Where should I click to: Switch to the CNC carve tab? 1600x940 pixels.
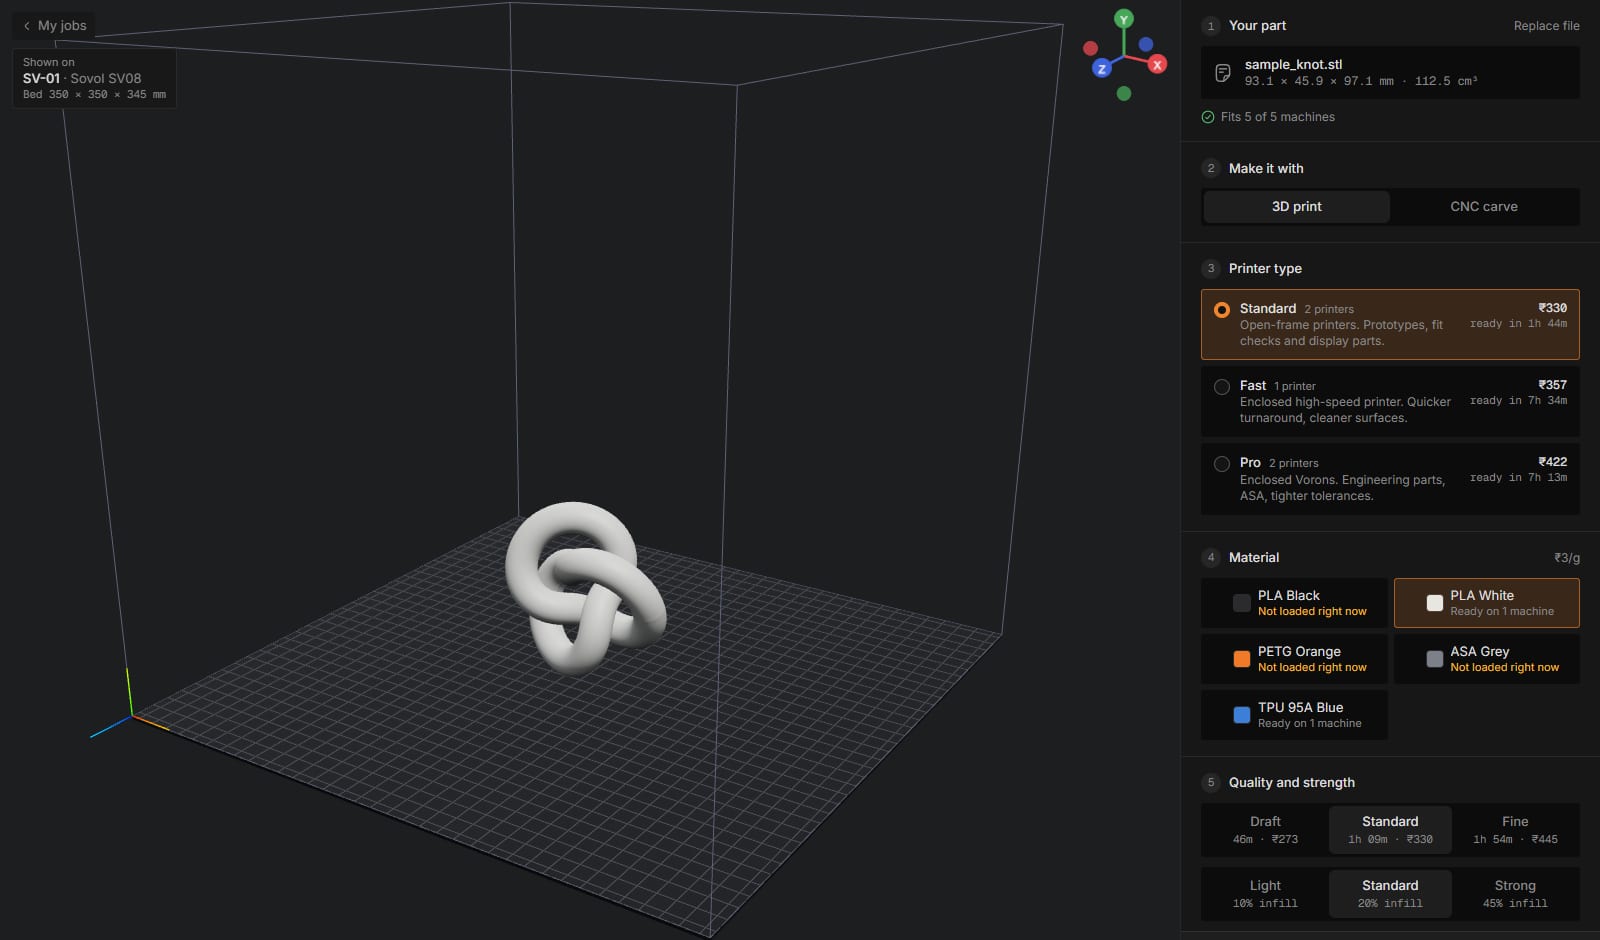1484,207
